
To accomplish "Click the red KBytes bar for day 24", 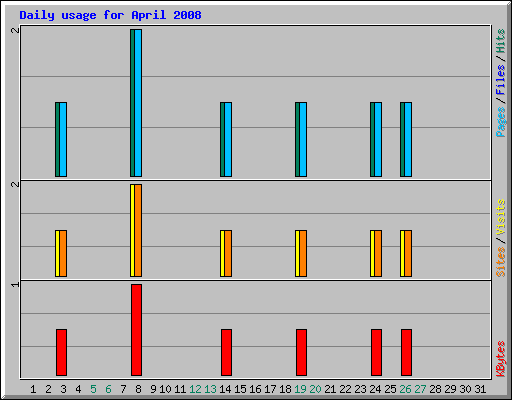I will (377, 352).
